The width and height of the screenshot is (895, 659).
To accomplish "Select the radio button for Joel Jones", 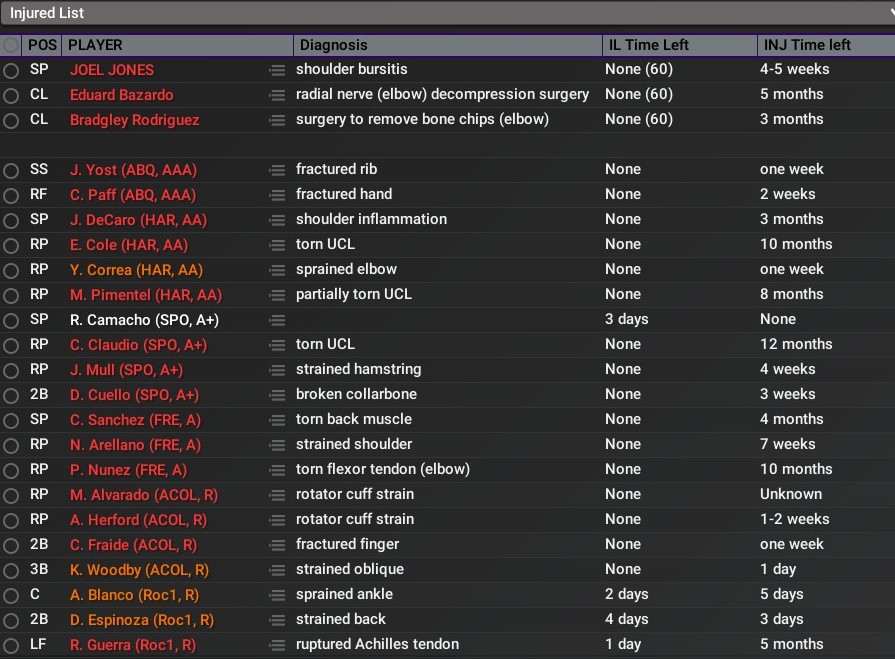I will (x=11, y=70).
